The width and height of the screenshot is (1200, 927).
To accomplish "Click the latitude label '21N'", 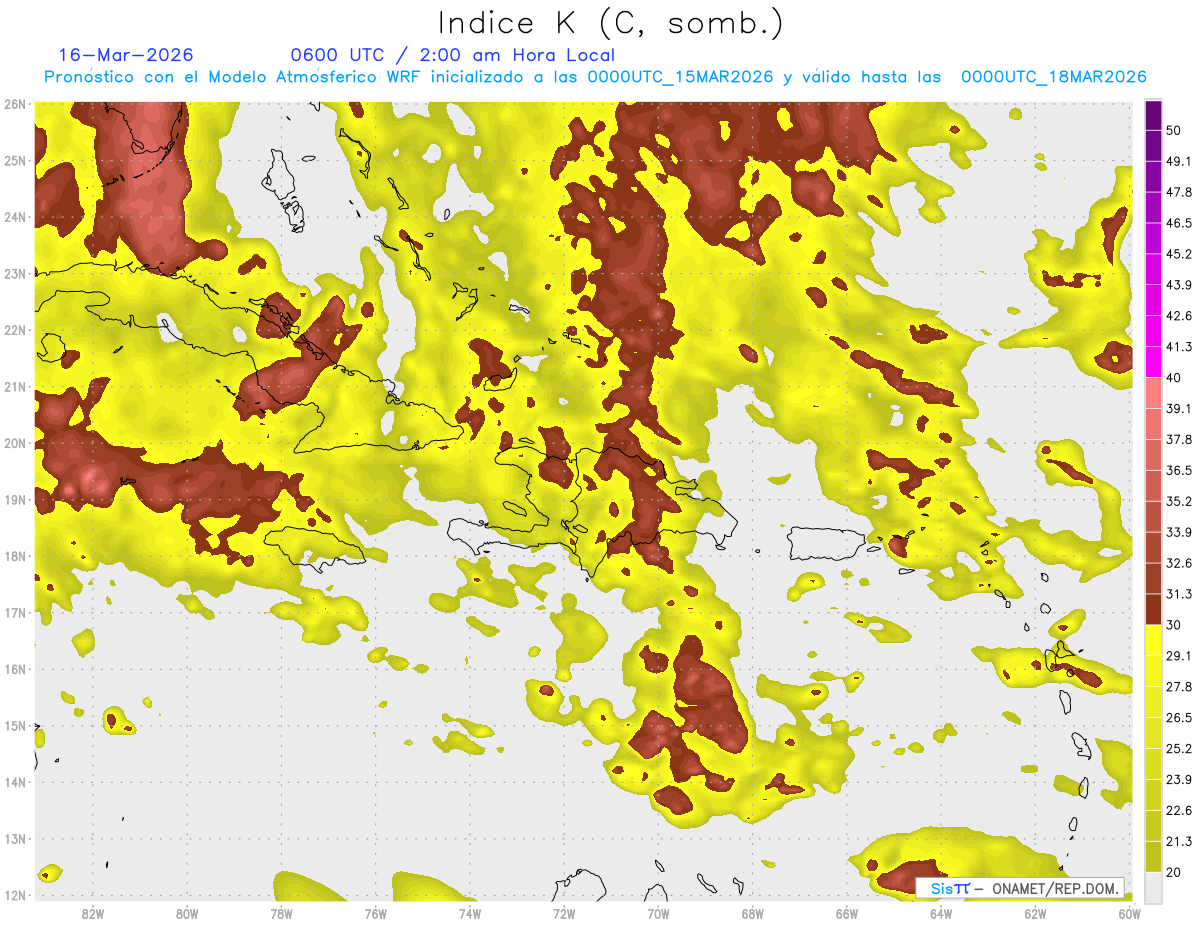I will 15,387.
